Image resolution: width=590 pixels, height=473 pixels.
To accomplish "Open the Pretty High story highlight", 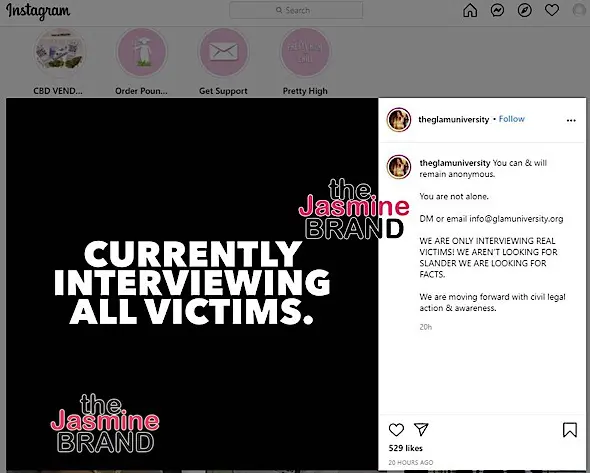I will click(305, 52).
